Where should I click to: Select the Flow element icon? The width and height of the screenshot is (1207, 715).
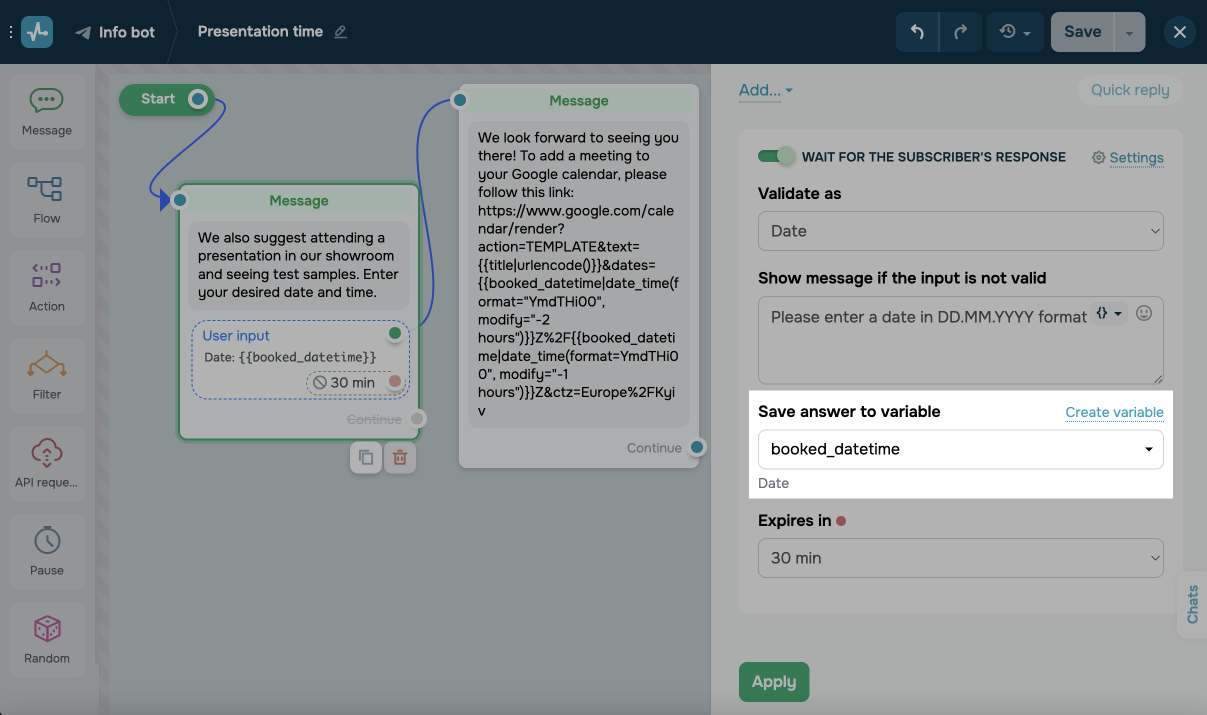tap(47, 199)
